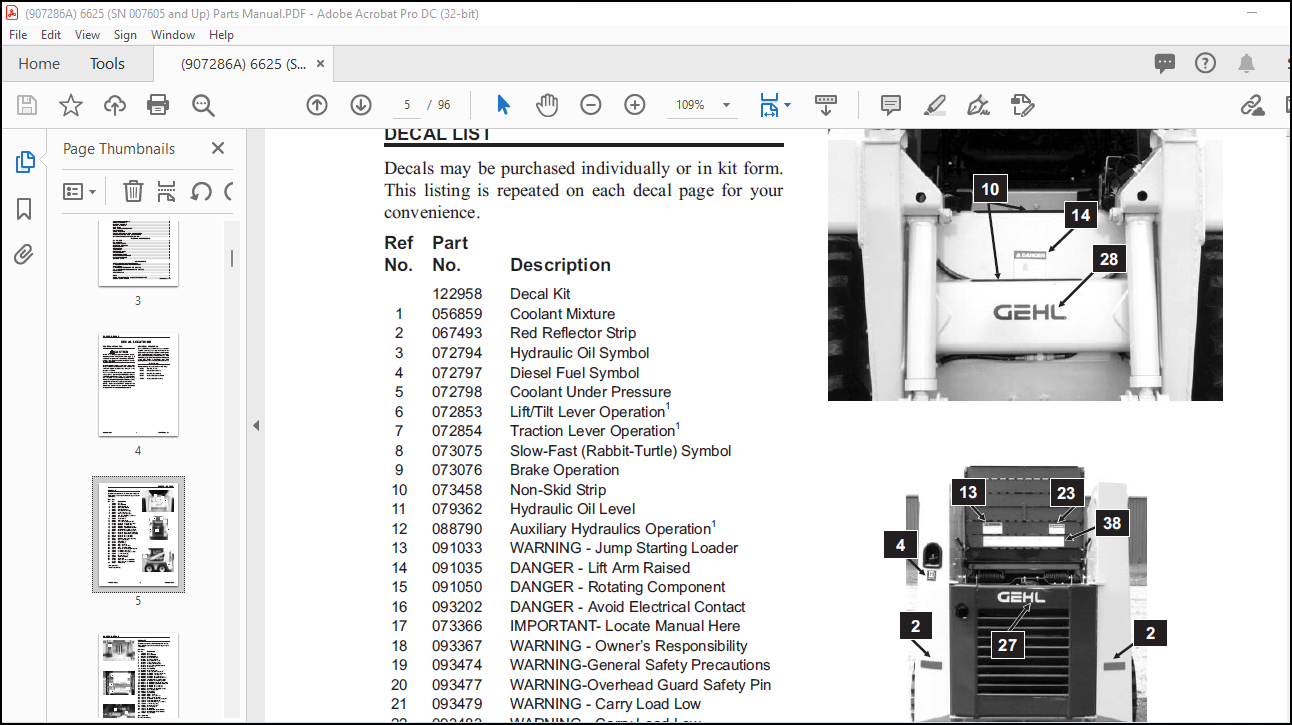Click the insert pages break icon
This screenshot has width=1292, height=725.
point(167,191)
